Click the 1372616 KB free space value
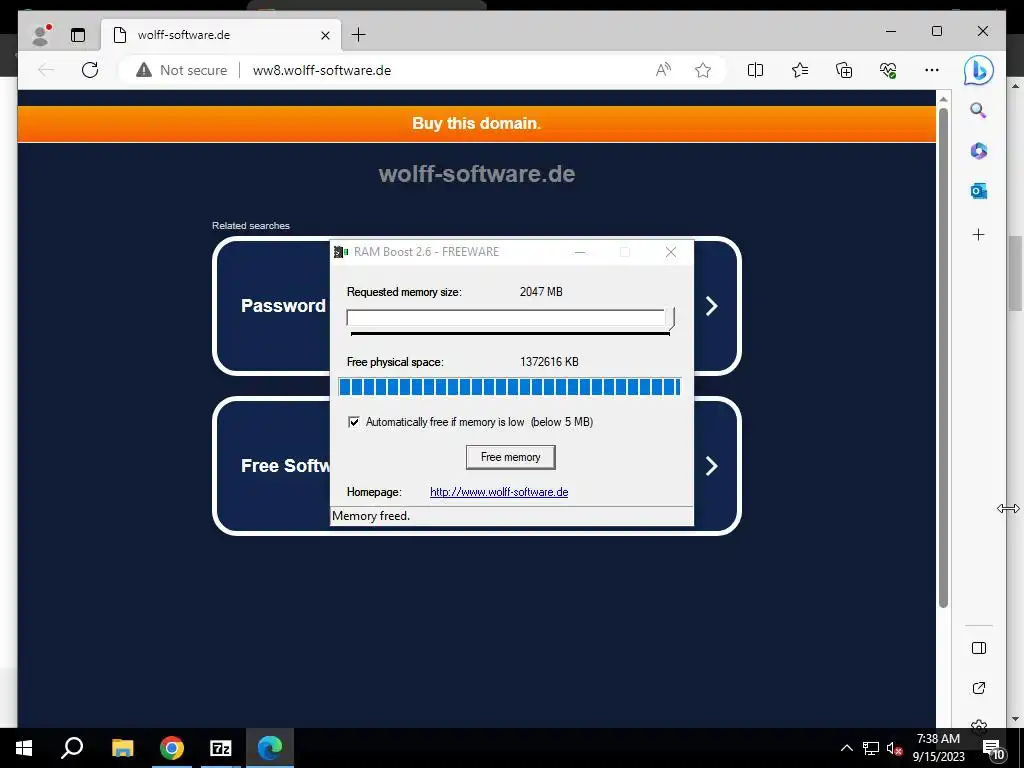This screenshot has width=1024, height=768. coord(549,362)
